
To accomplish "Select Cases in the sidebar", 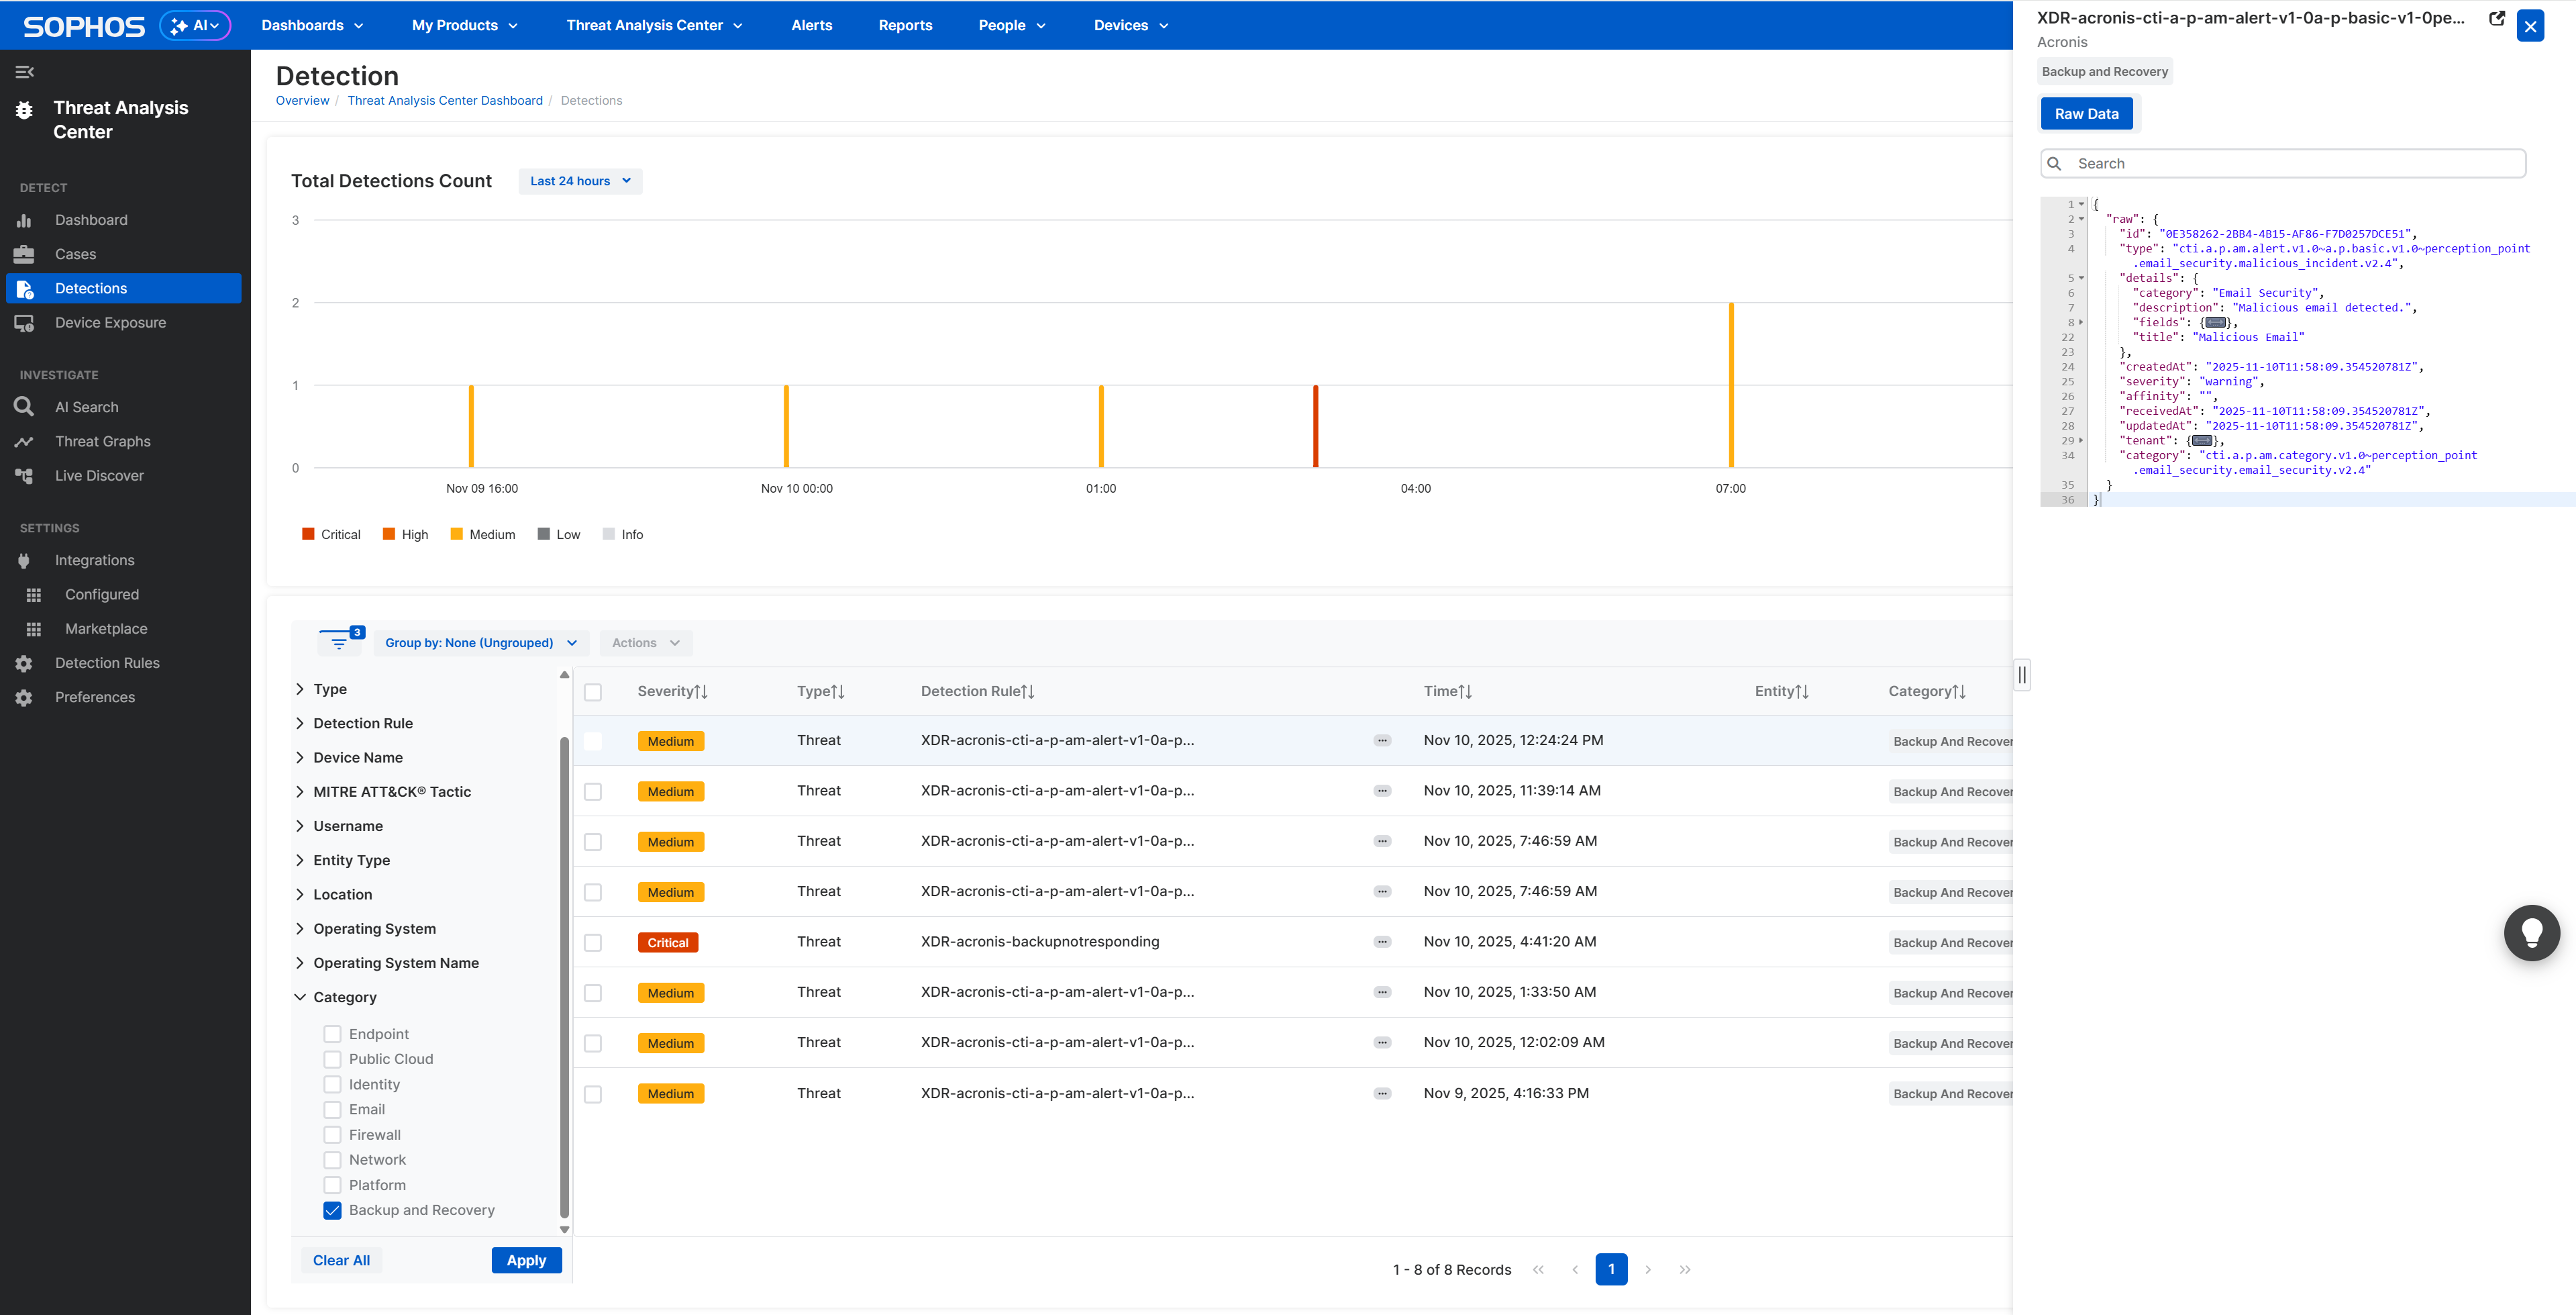I will tap(75, 253).
